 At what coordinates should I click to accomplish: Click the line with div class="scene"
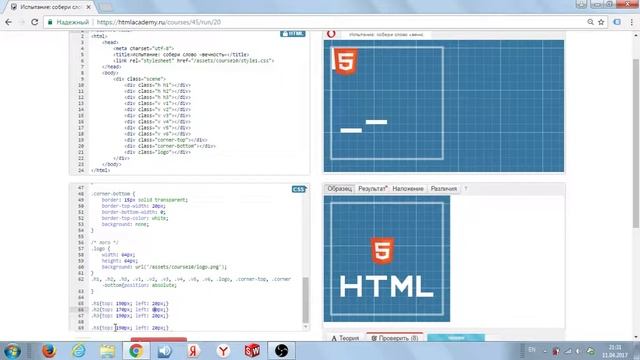(140, 79)
